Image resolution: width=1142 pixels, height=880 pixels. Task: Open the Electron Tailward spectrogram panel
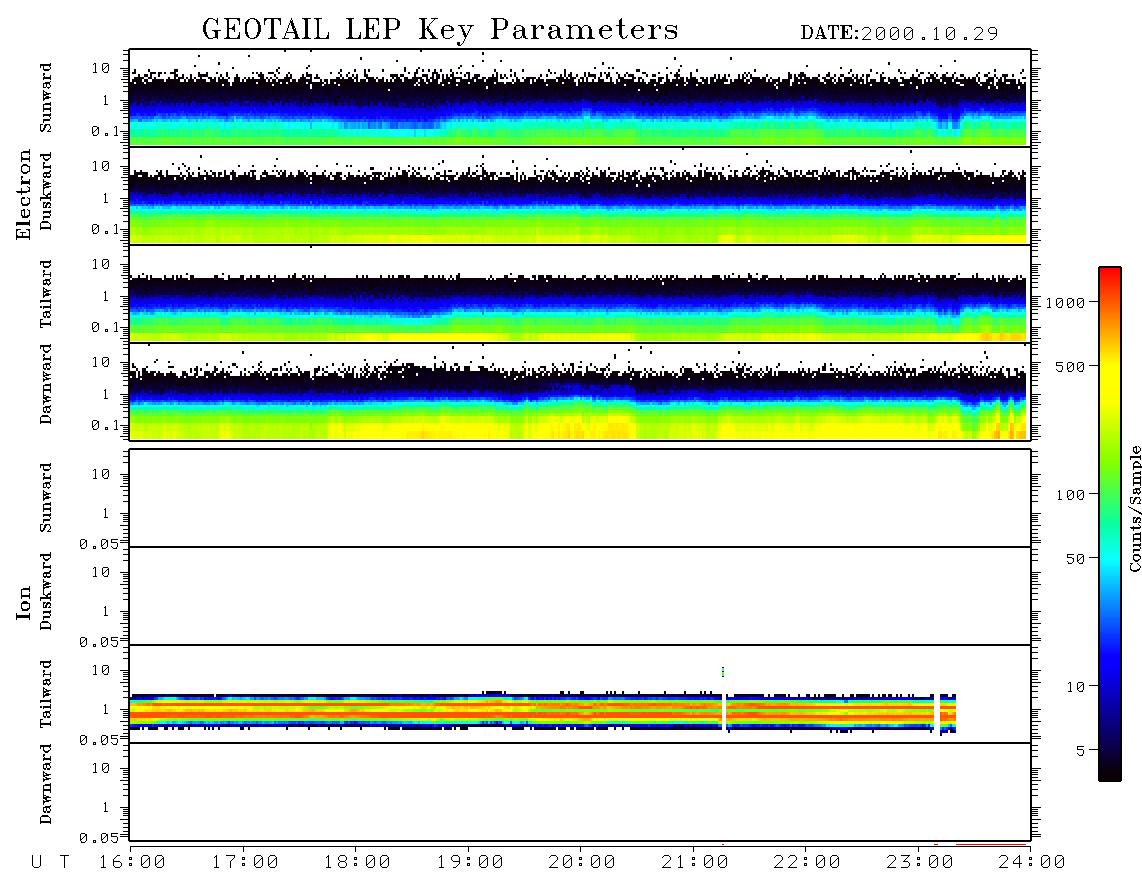(580, 294)
